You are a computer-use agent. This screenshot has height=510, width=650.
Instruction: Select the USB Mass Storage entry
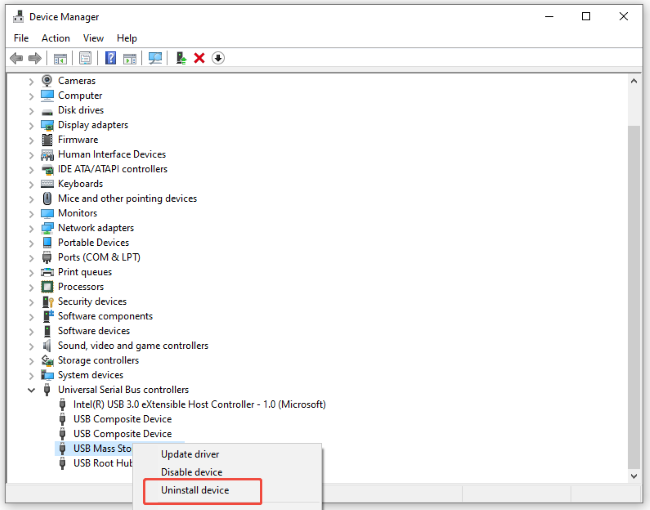coord(102,448)
